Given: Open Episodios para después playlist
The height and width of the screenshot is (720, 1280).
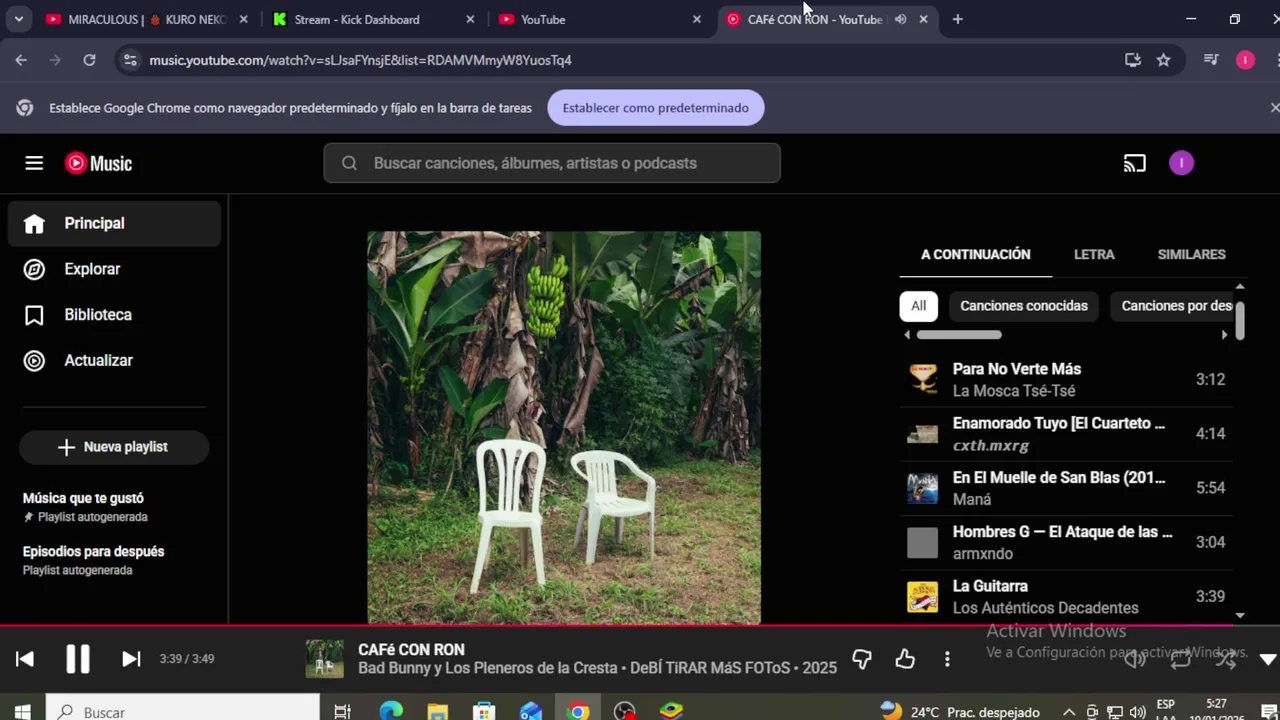Looking at the screenshot, I should click(93, 560).
